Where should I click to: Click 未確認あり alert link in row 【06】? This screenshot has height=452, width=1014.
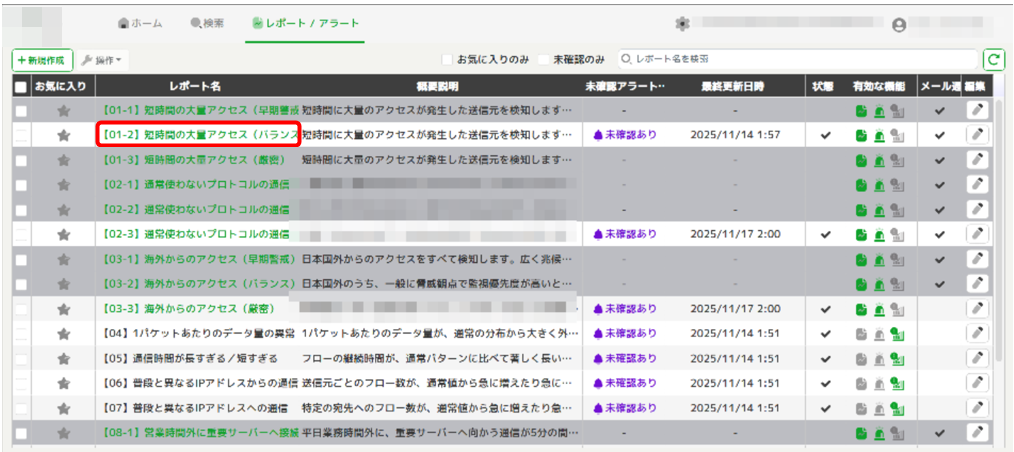coord(625,383)
